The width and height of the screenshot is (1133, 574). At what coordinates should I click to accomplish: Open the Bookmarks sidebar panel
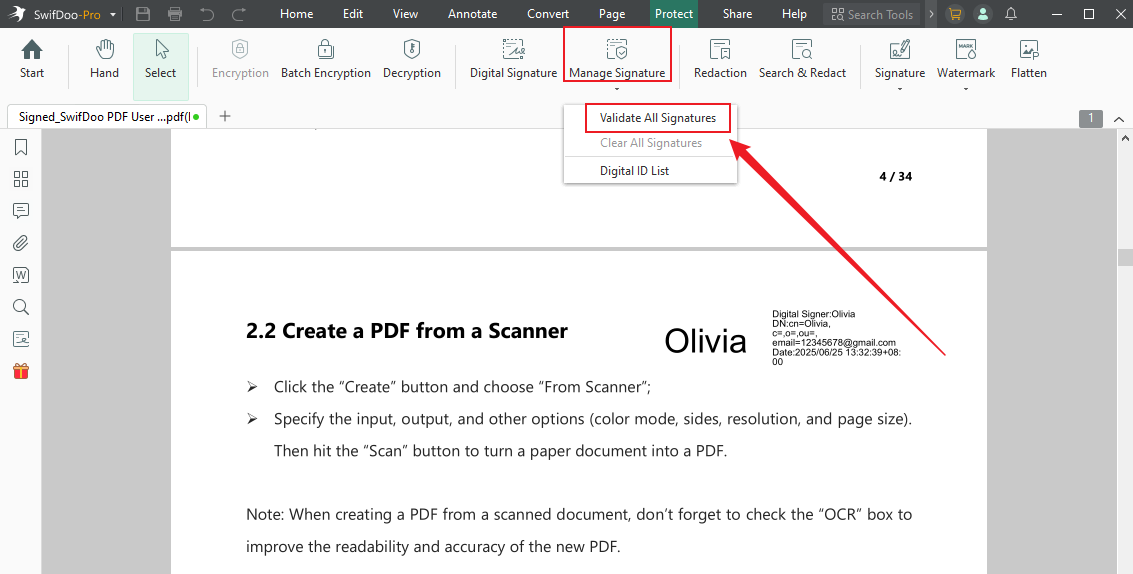coord(21,147)
